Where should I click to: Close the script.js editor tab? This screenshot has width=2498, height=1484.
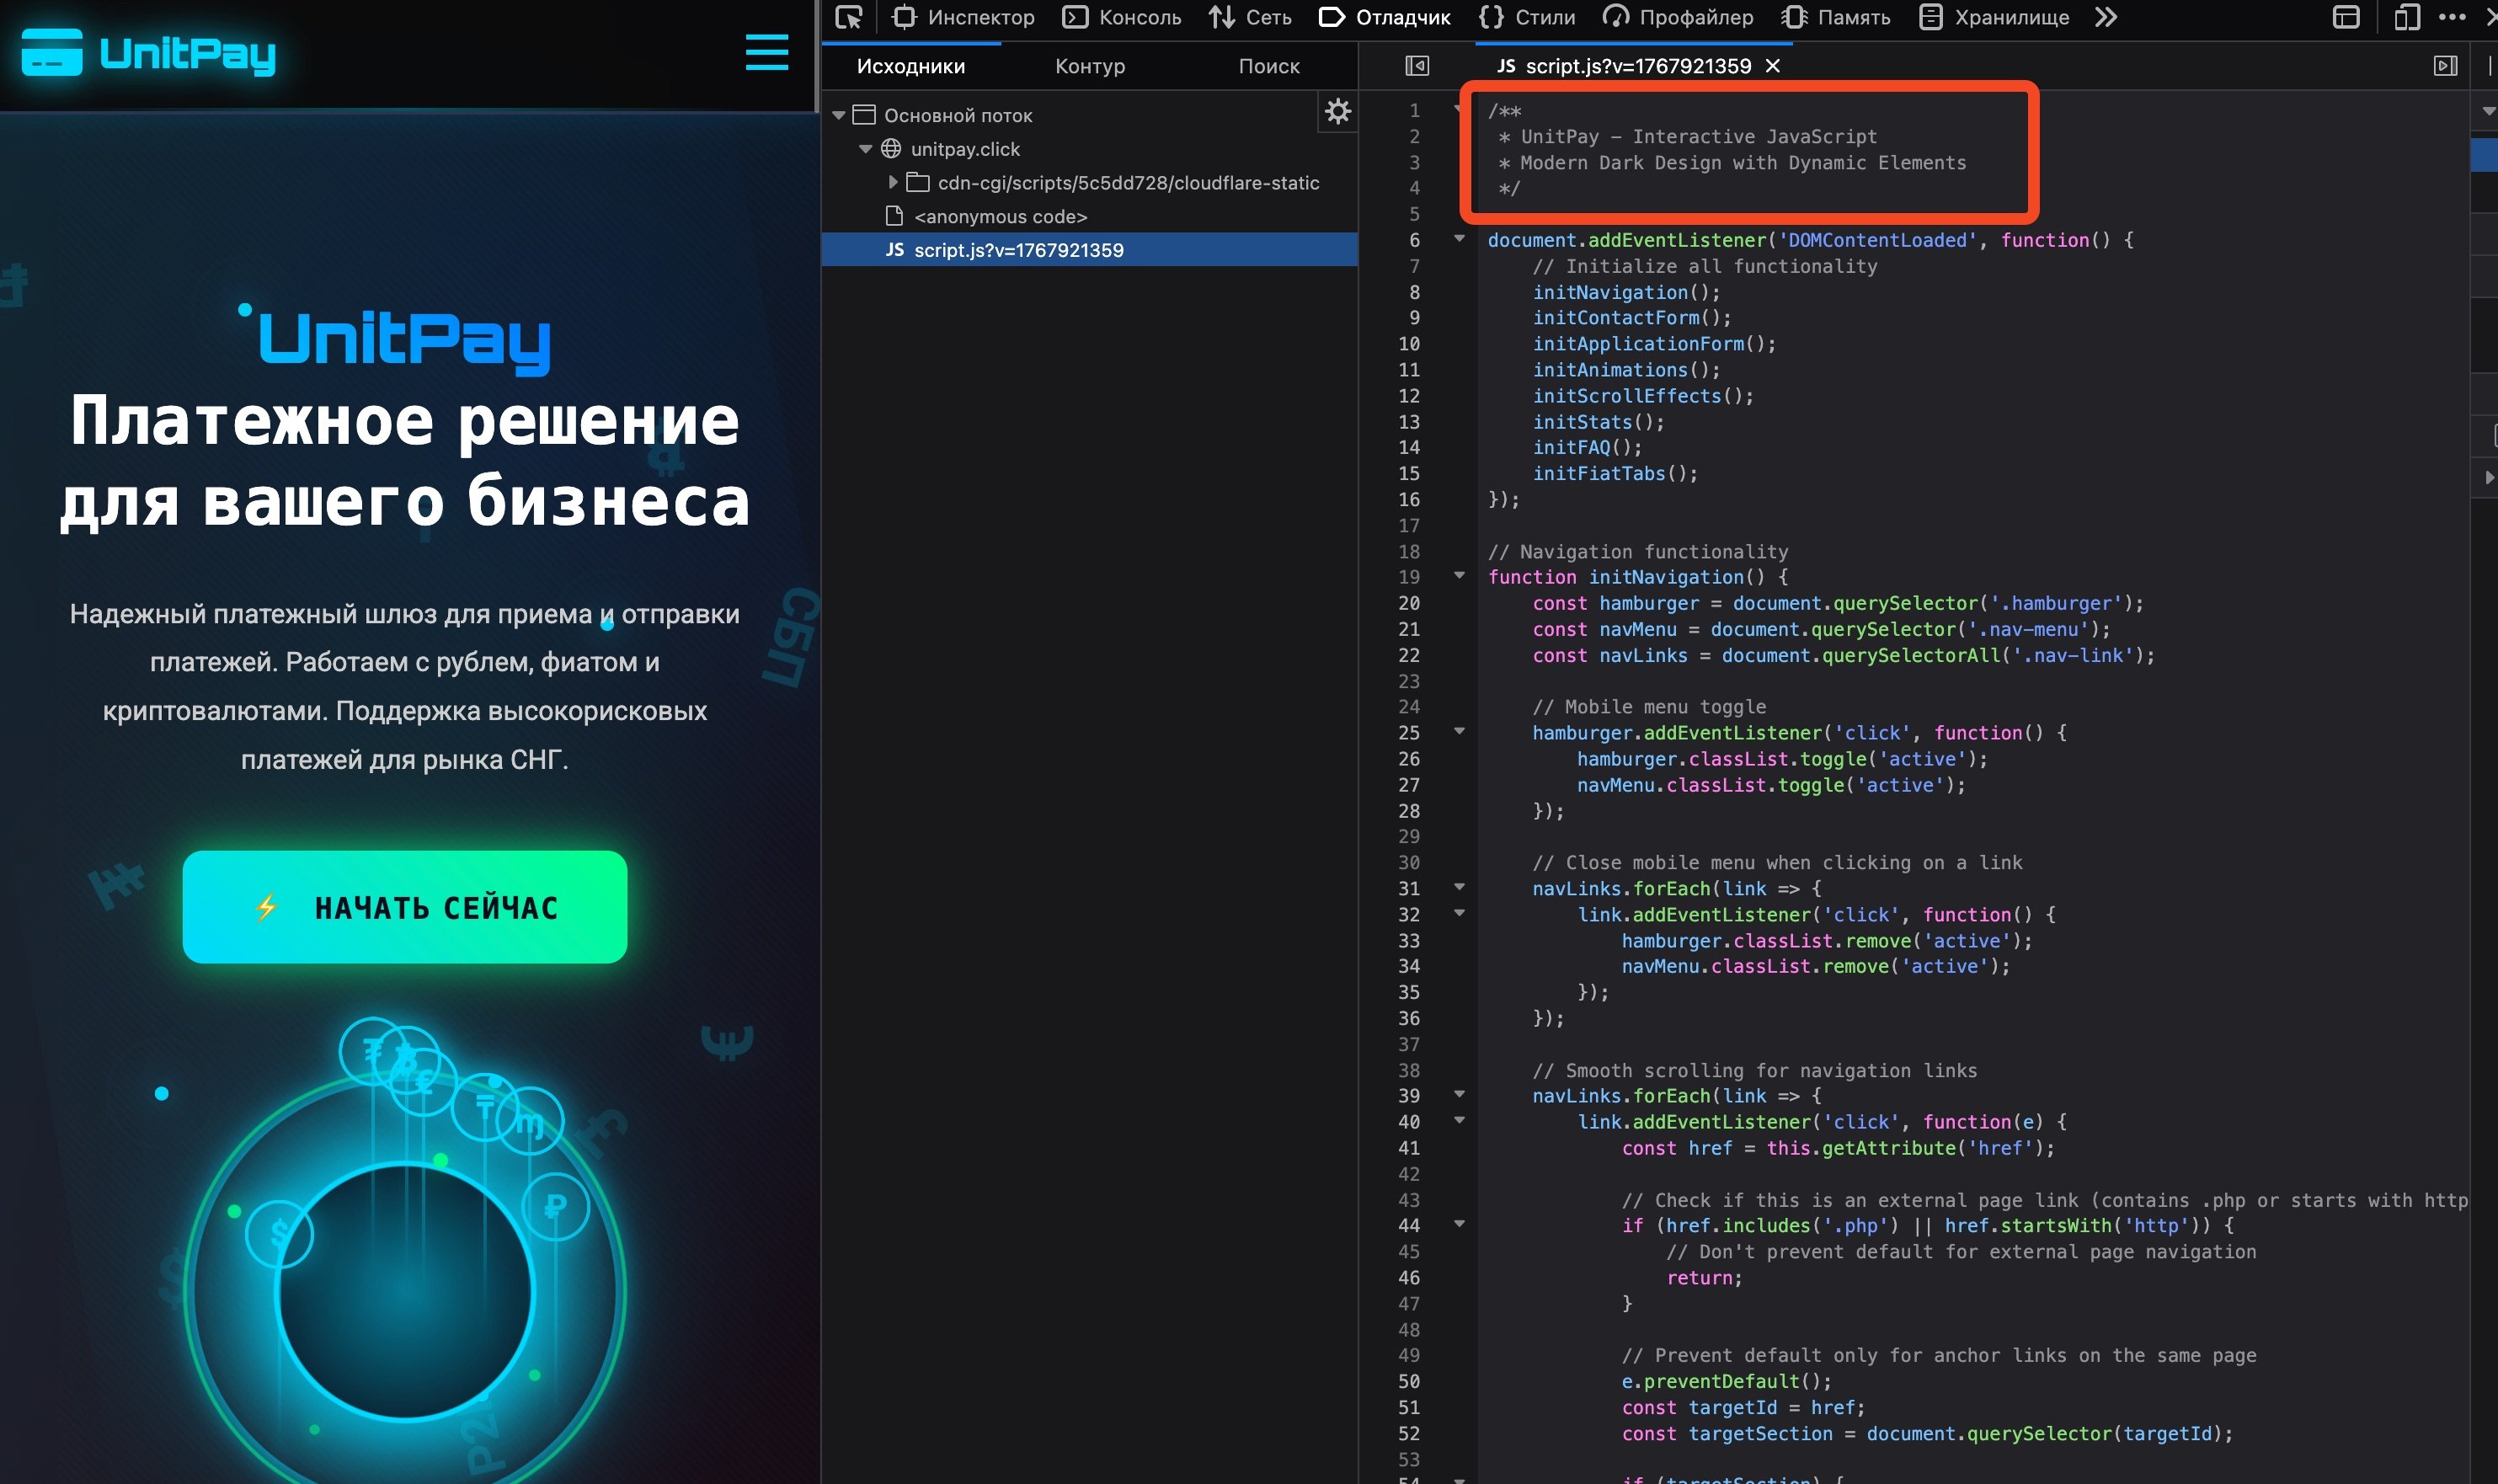pos(1773,66)
